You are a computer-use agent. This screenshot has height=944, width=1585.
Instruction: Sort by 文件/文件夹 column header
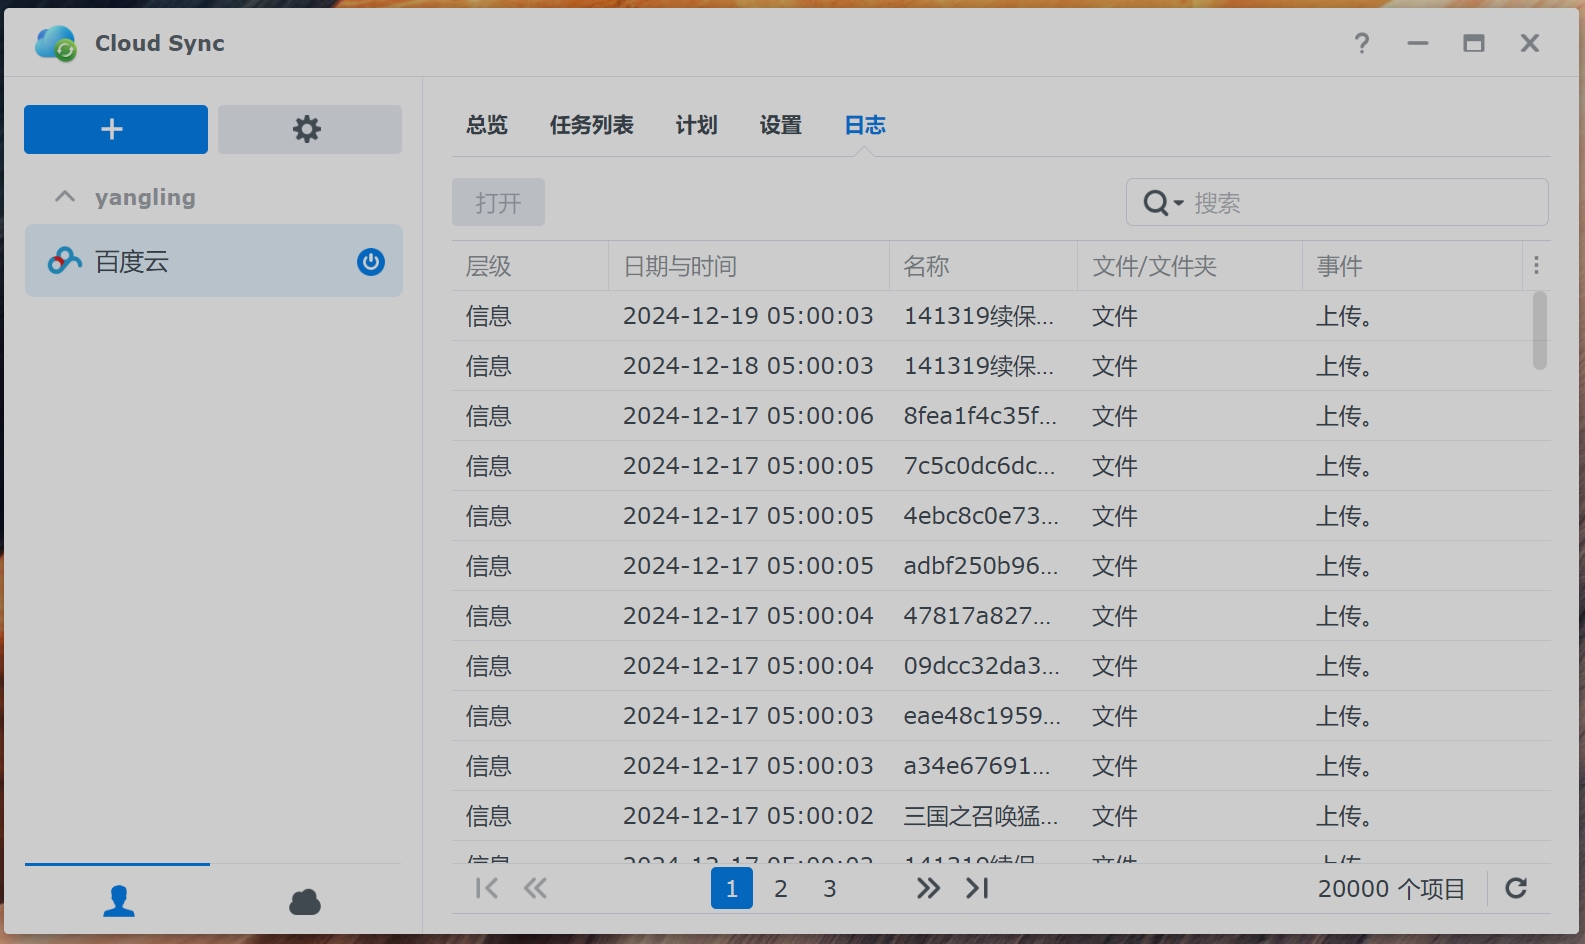coord(1190,266)
